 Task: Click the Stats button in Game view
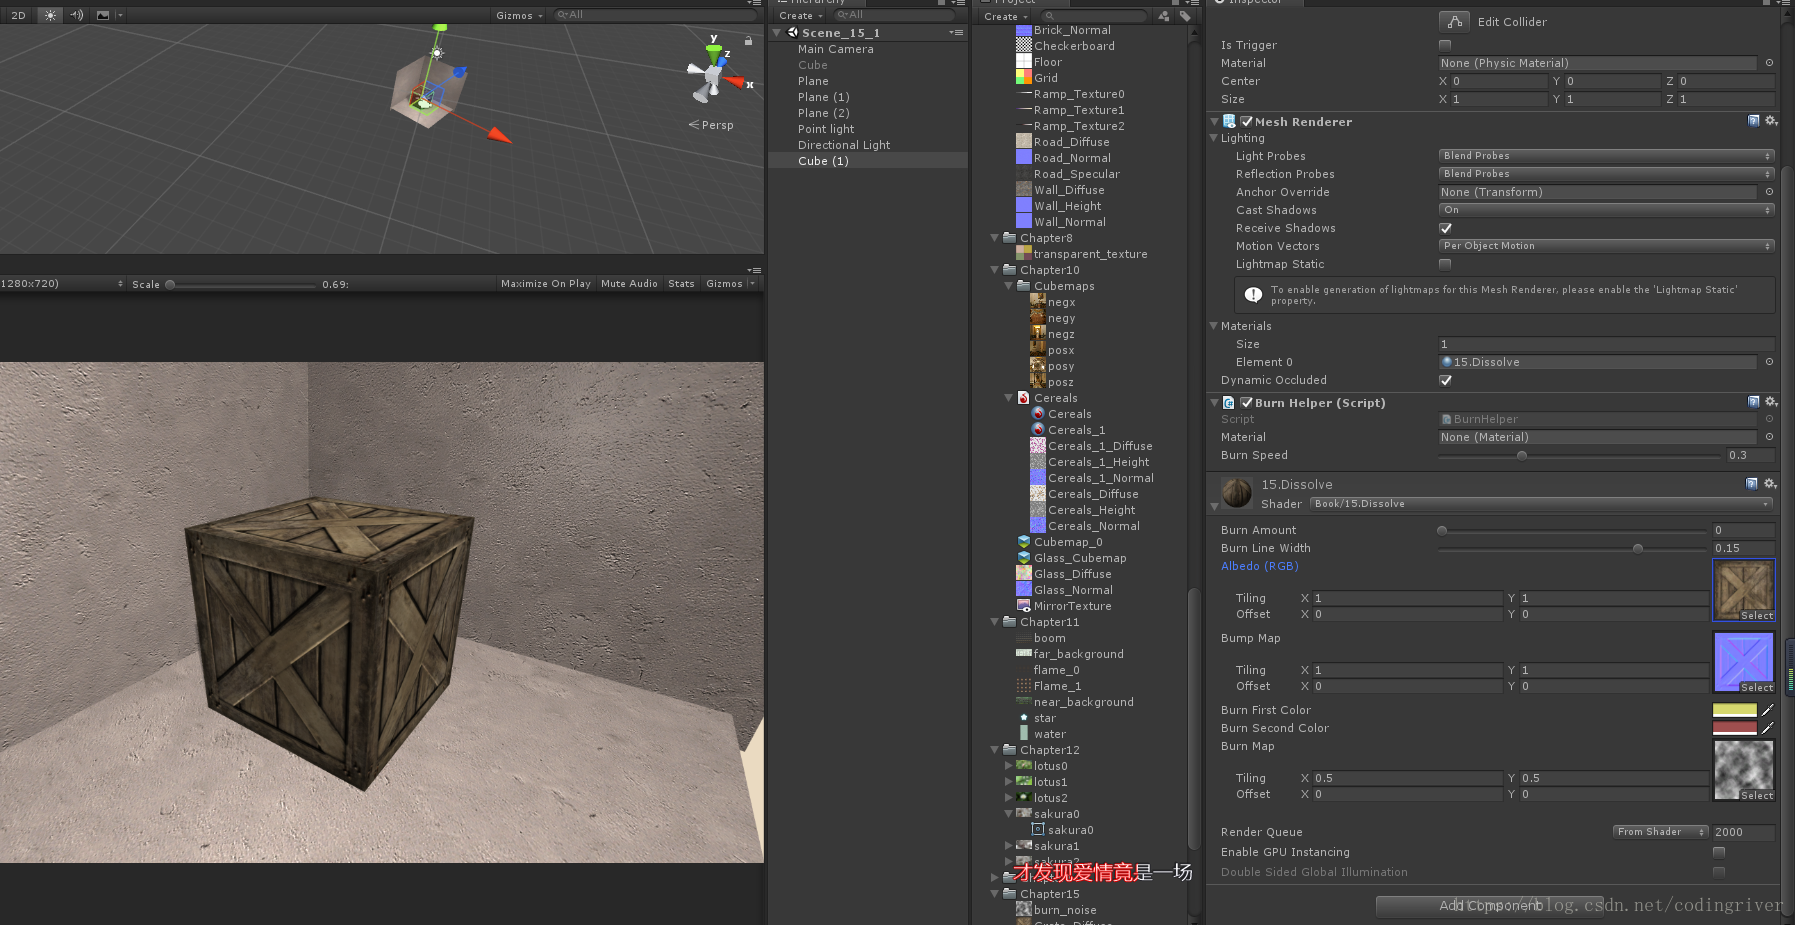click(681, 284)
